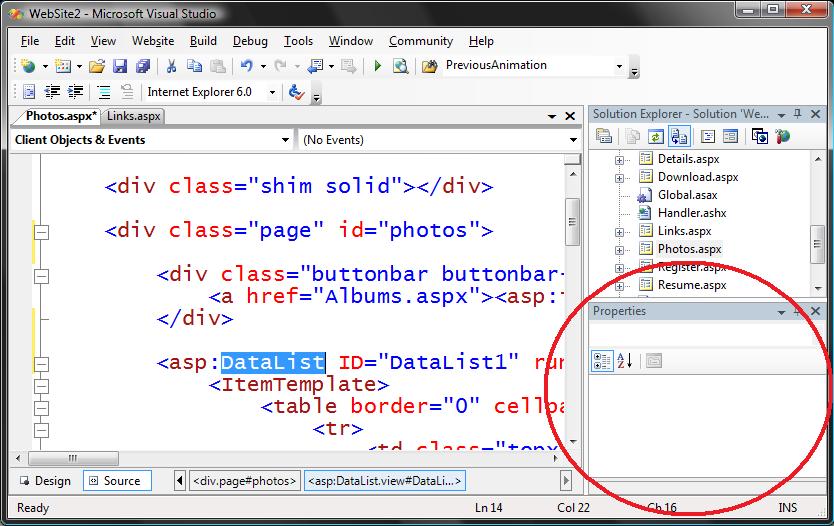Click the tag navigator right arrow
The image size is (834, 526).
tap(565, 481)
